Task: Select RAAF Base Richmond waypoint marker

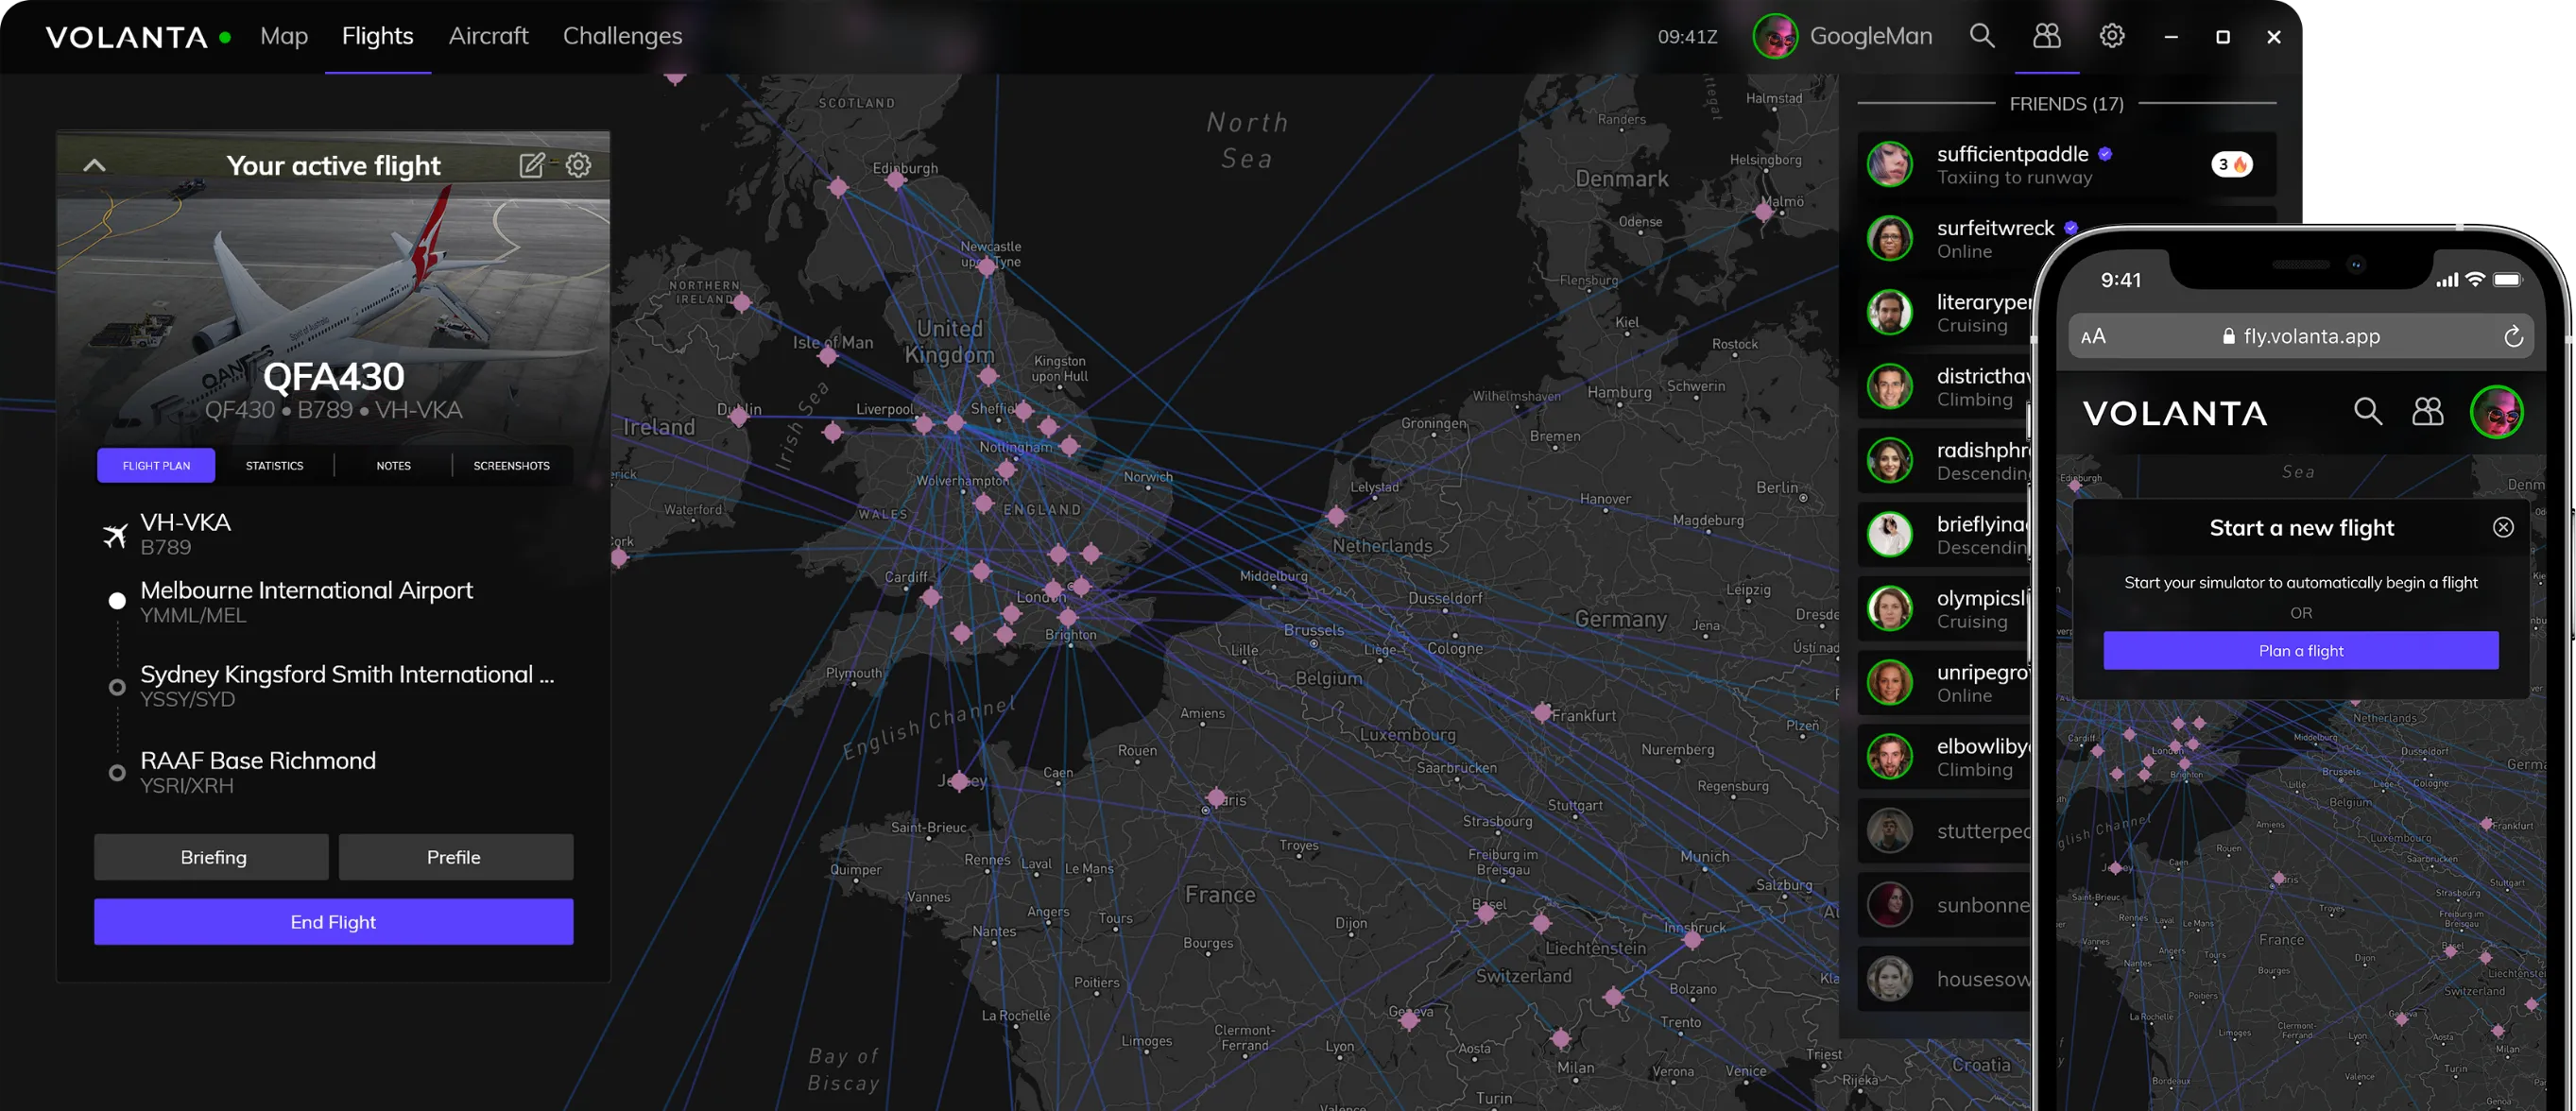Action: [x=117, y=773]
